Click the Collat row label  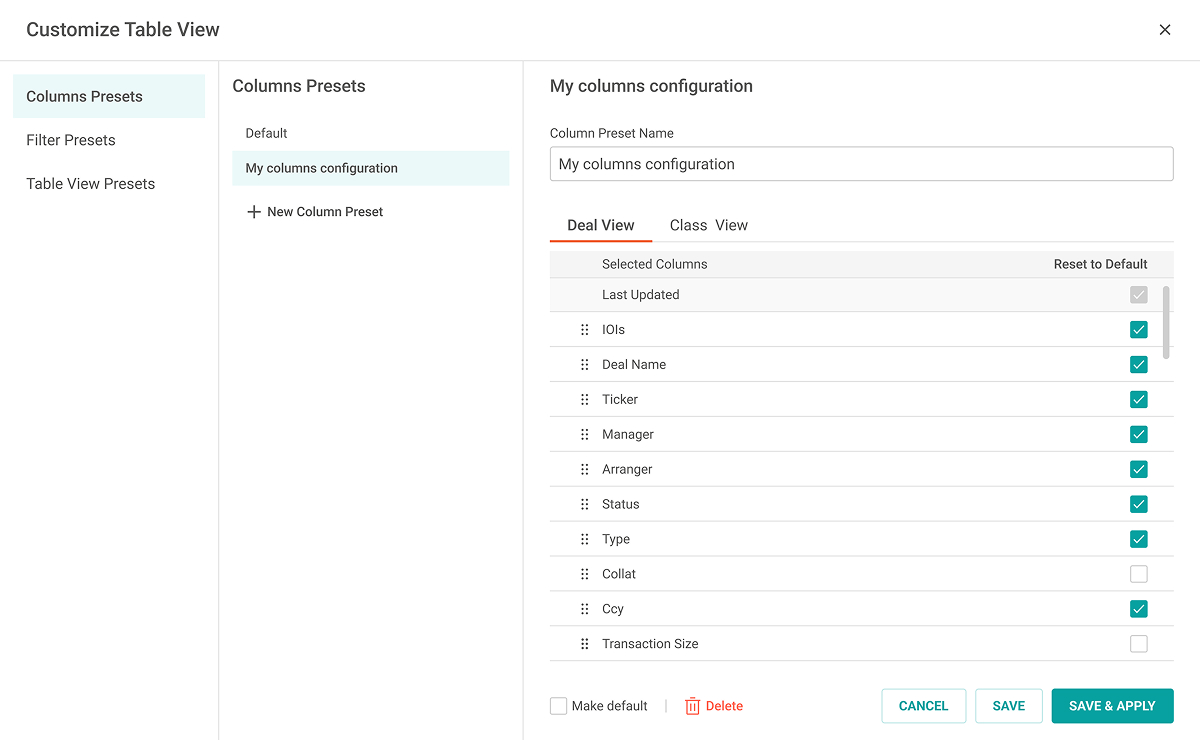pyautogui.click(x=619, y=574)
